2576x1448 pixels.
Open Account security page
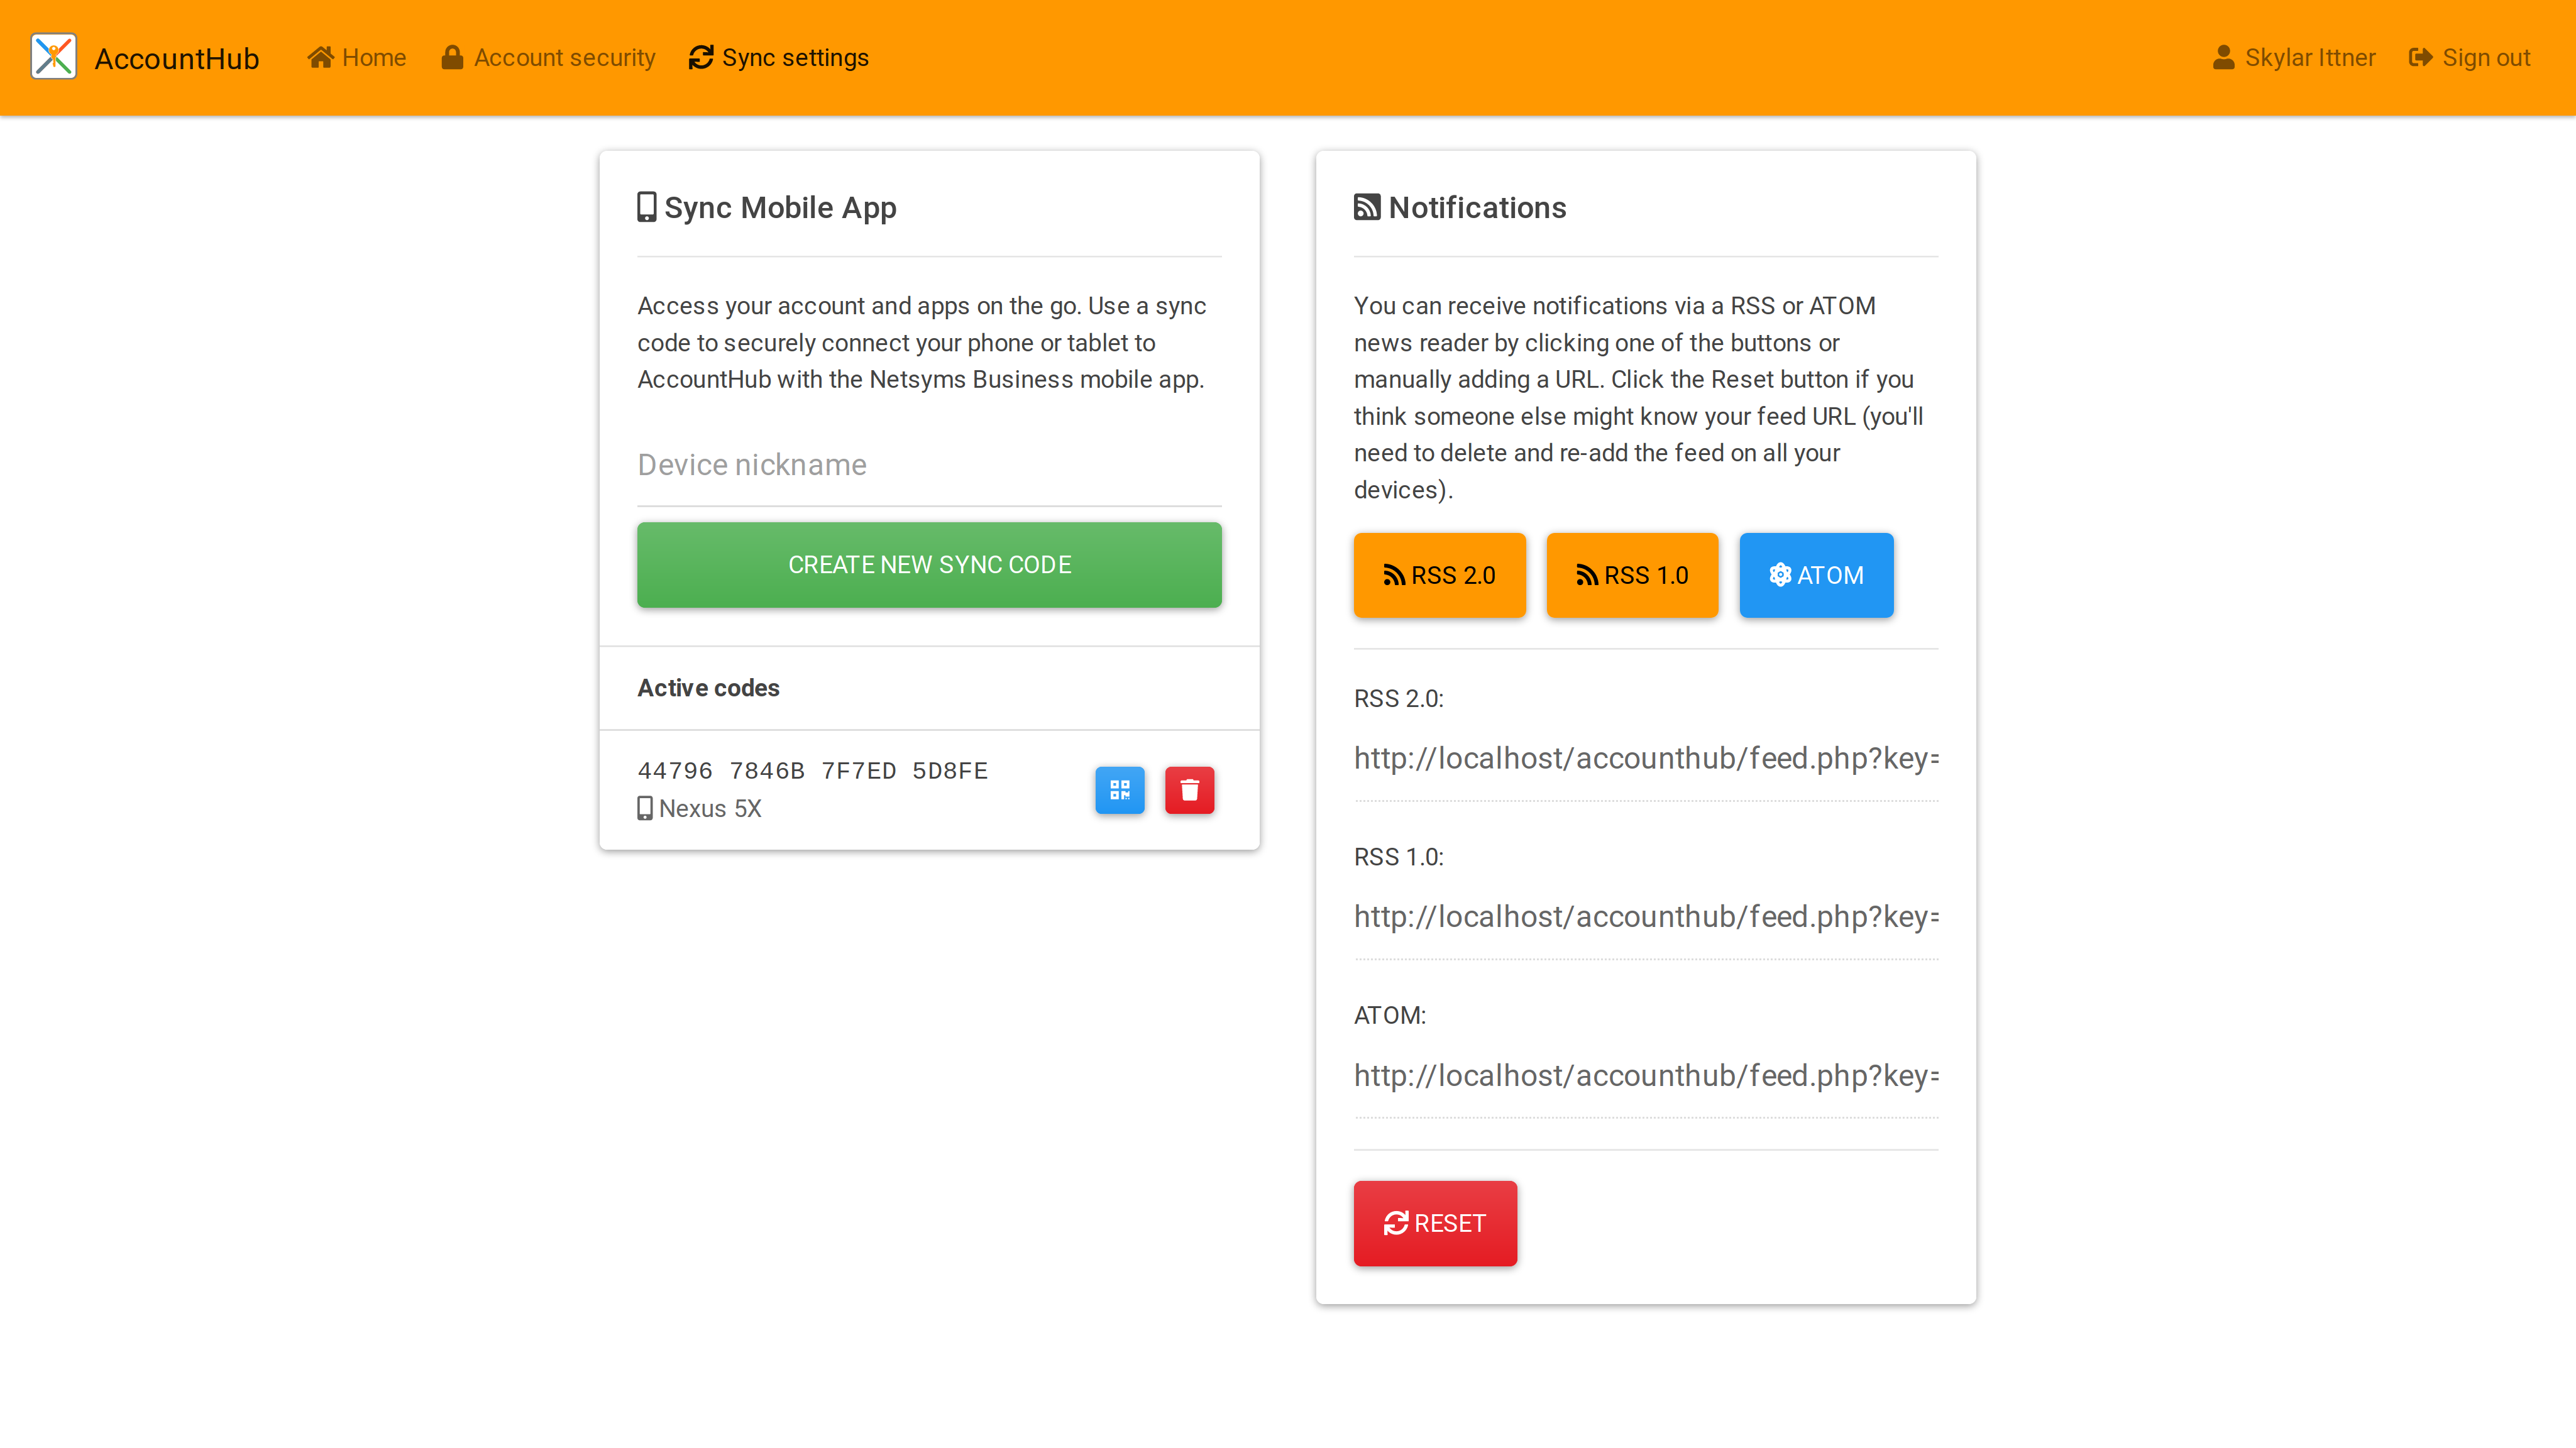[x=548, y=57]
